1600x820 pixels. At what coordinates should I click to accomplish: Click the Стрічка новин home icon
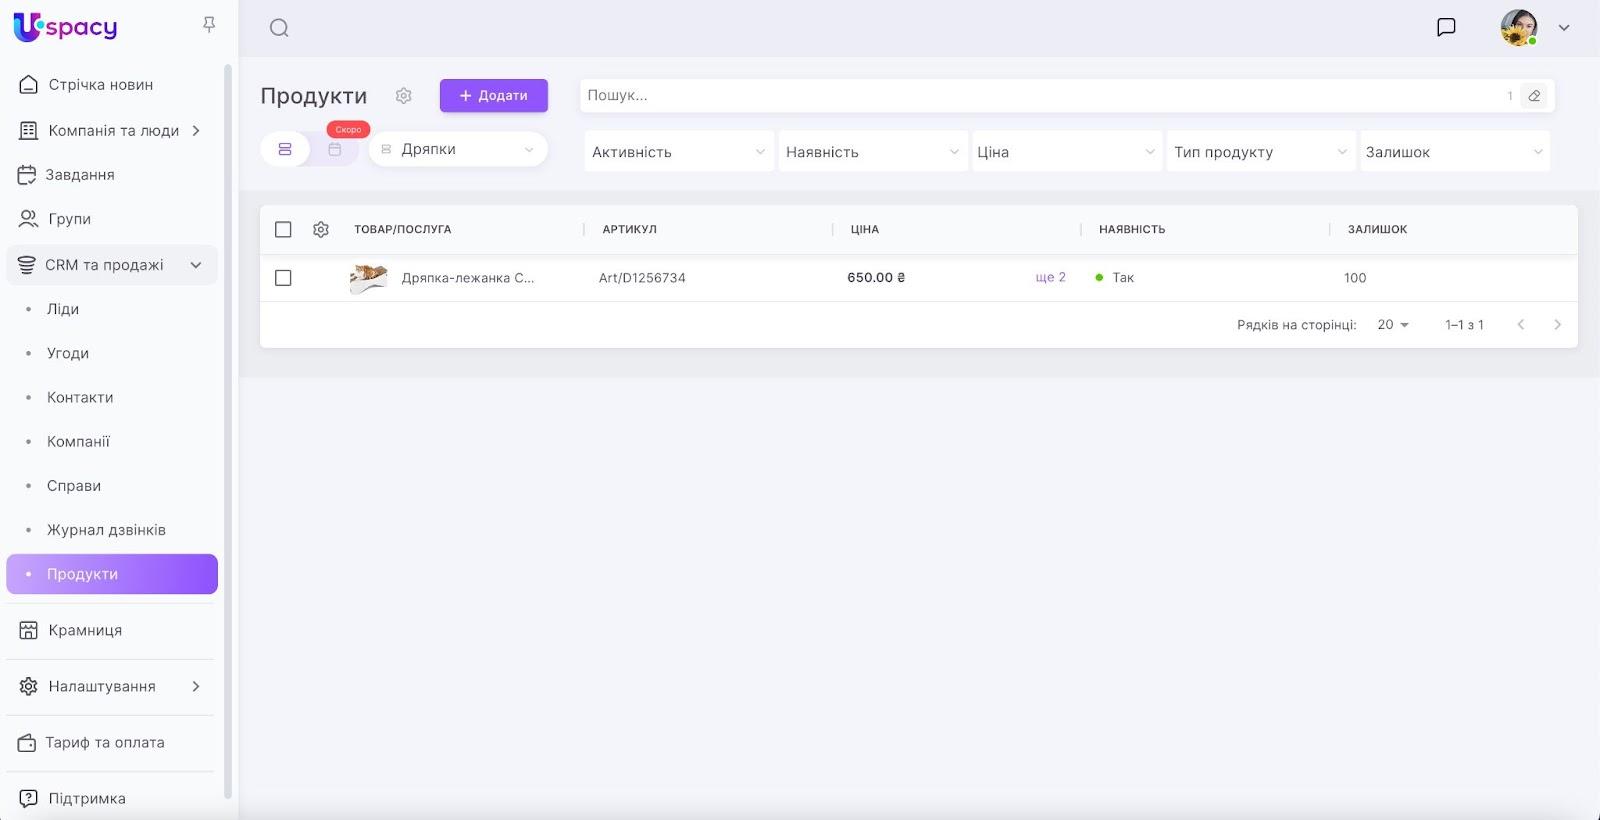click(x=29, y=85)
